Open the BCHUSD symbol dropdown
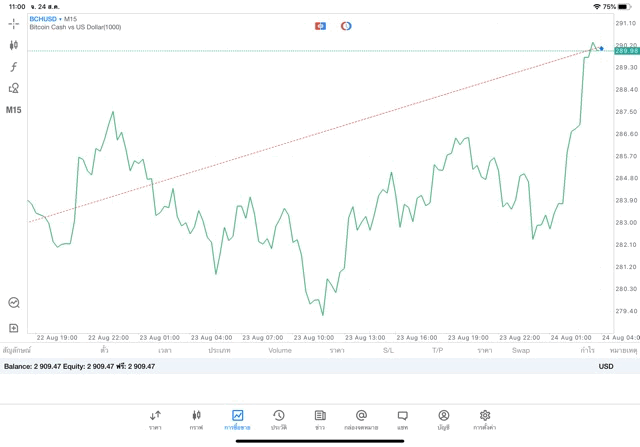Viewport: 640px width, 447px height. [46, 19]
